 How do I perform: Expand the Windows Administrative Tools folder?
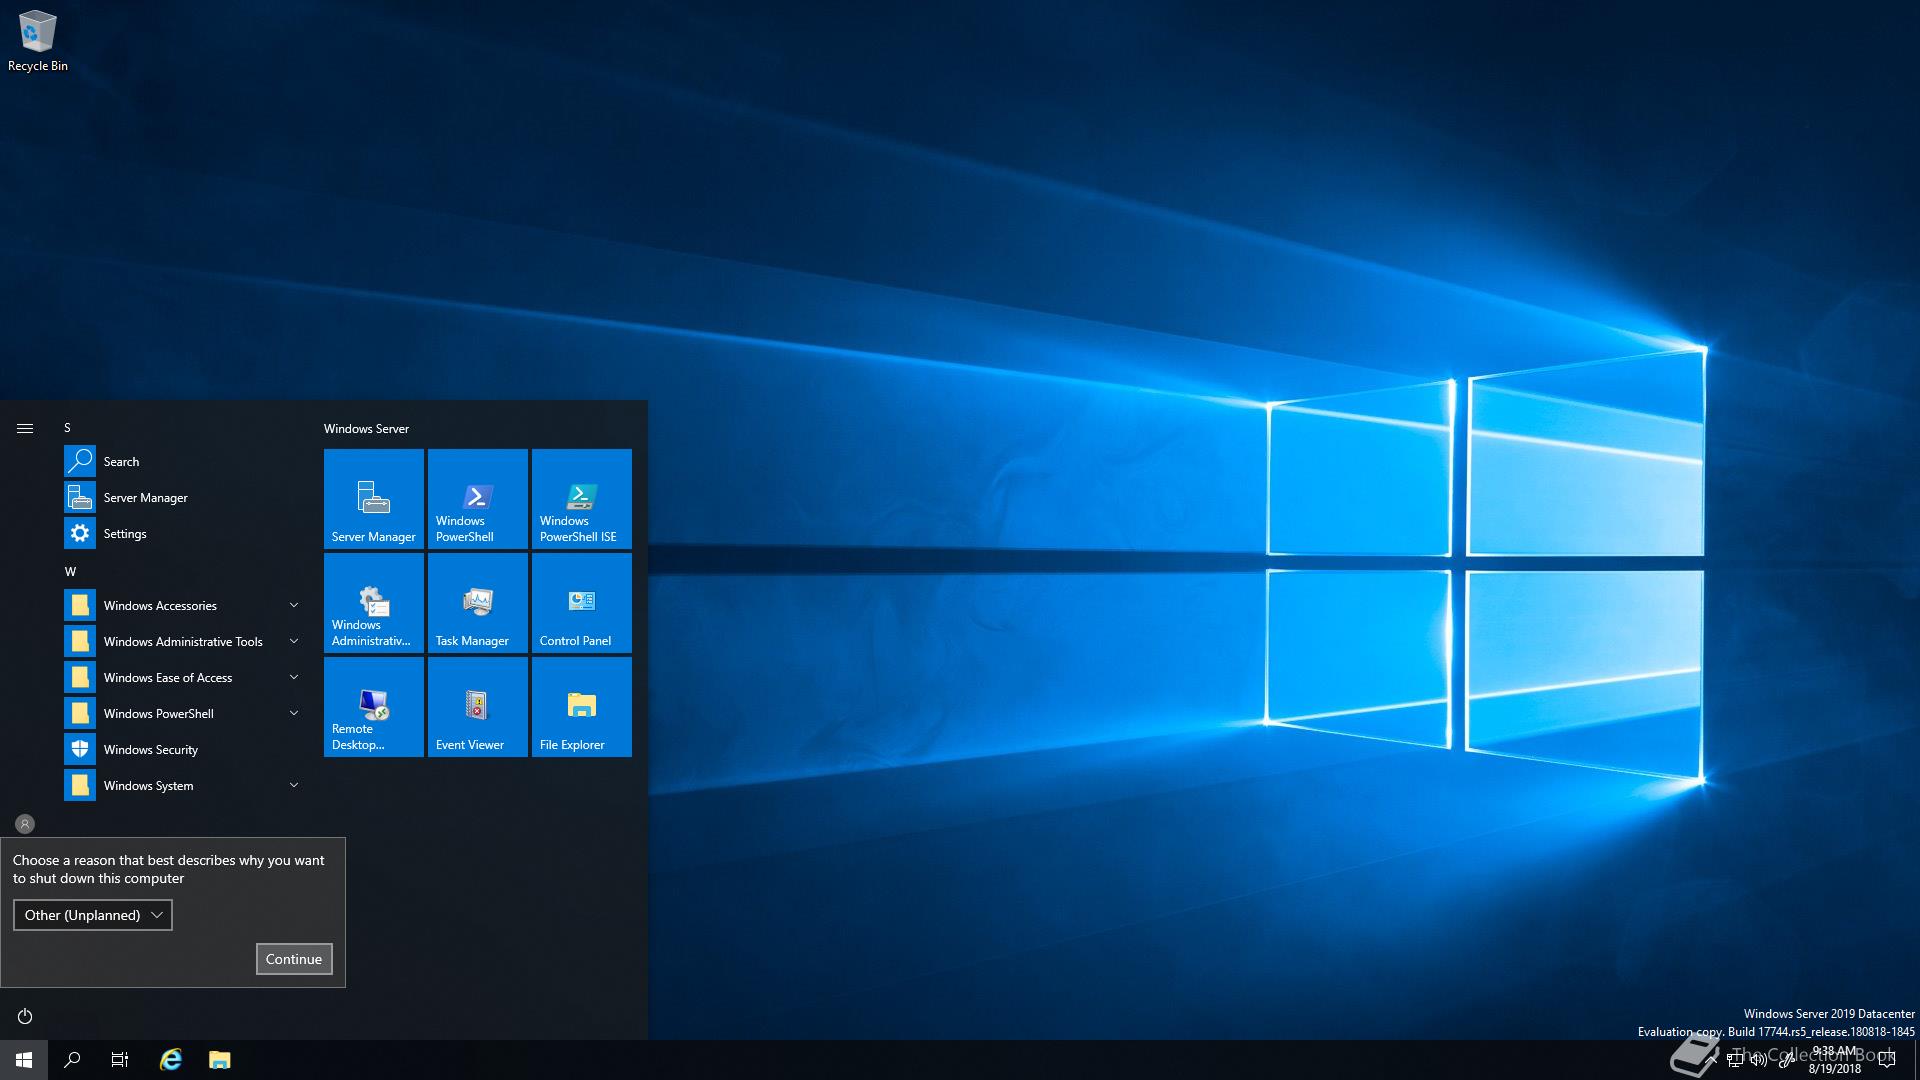click(x=182, y=641)
